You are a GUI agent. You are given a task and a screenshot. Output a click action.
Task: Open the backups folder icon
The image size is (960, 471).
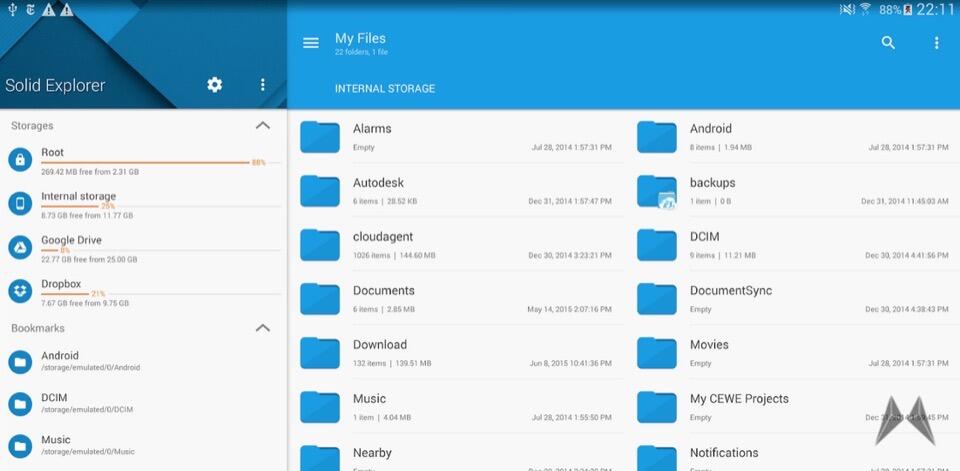click(656, 191)
